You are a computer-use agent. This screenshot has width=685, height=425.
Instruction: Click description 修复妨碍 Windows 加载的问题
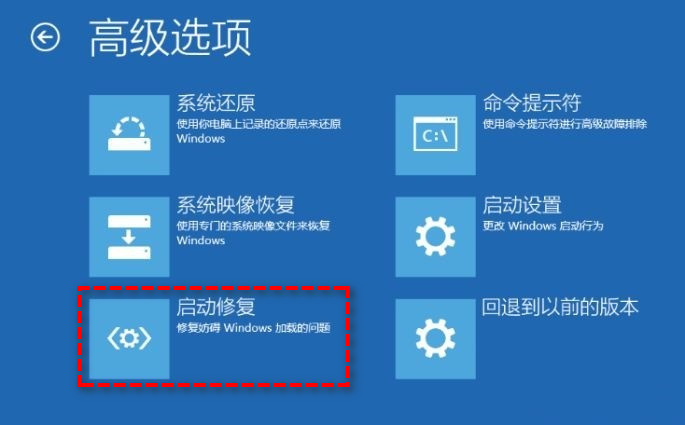pos(253,328)
